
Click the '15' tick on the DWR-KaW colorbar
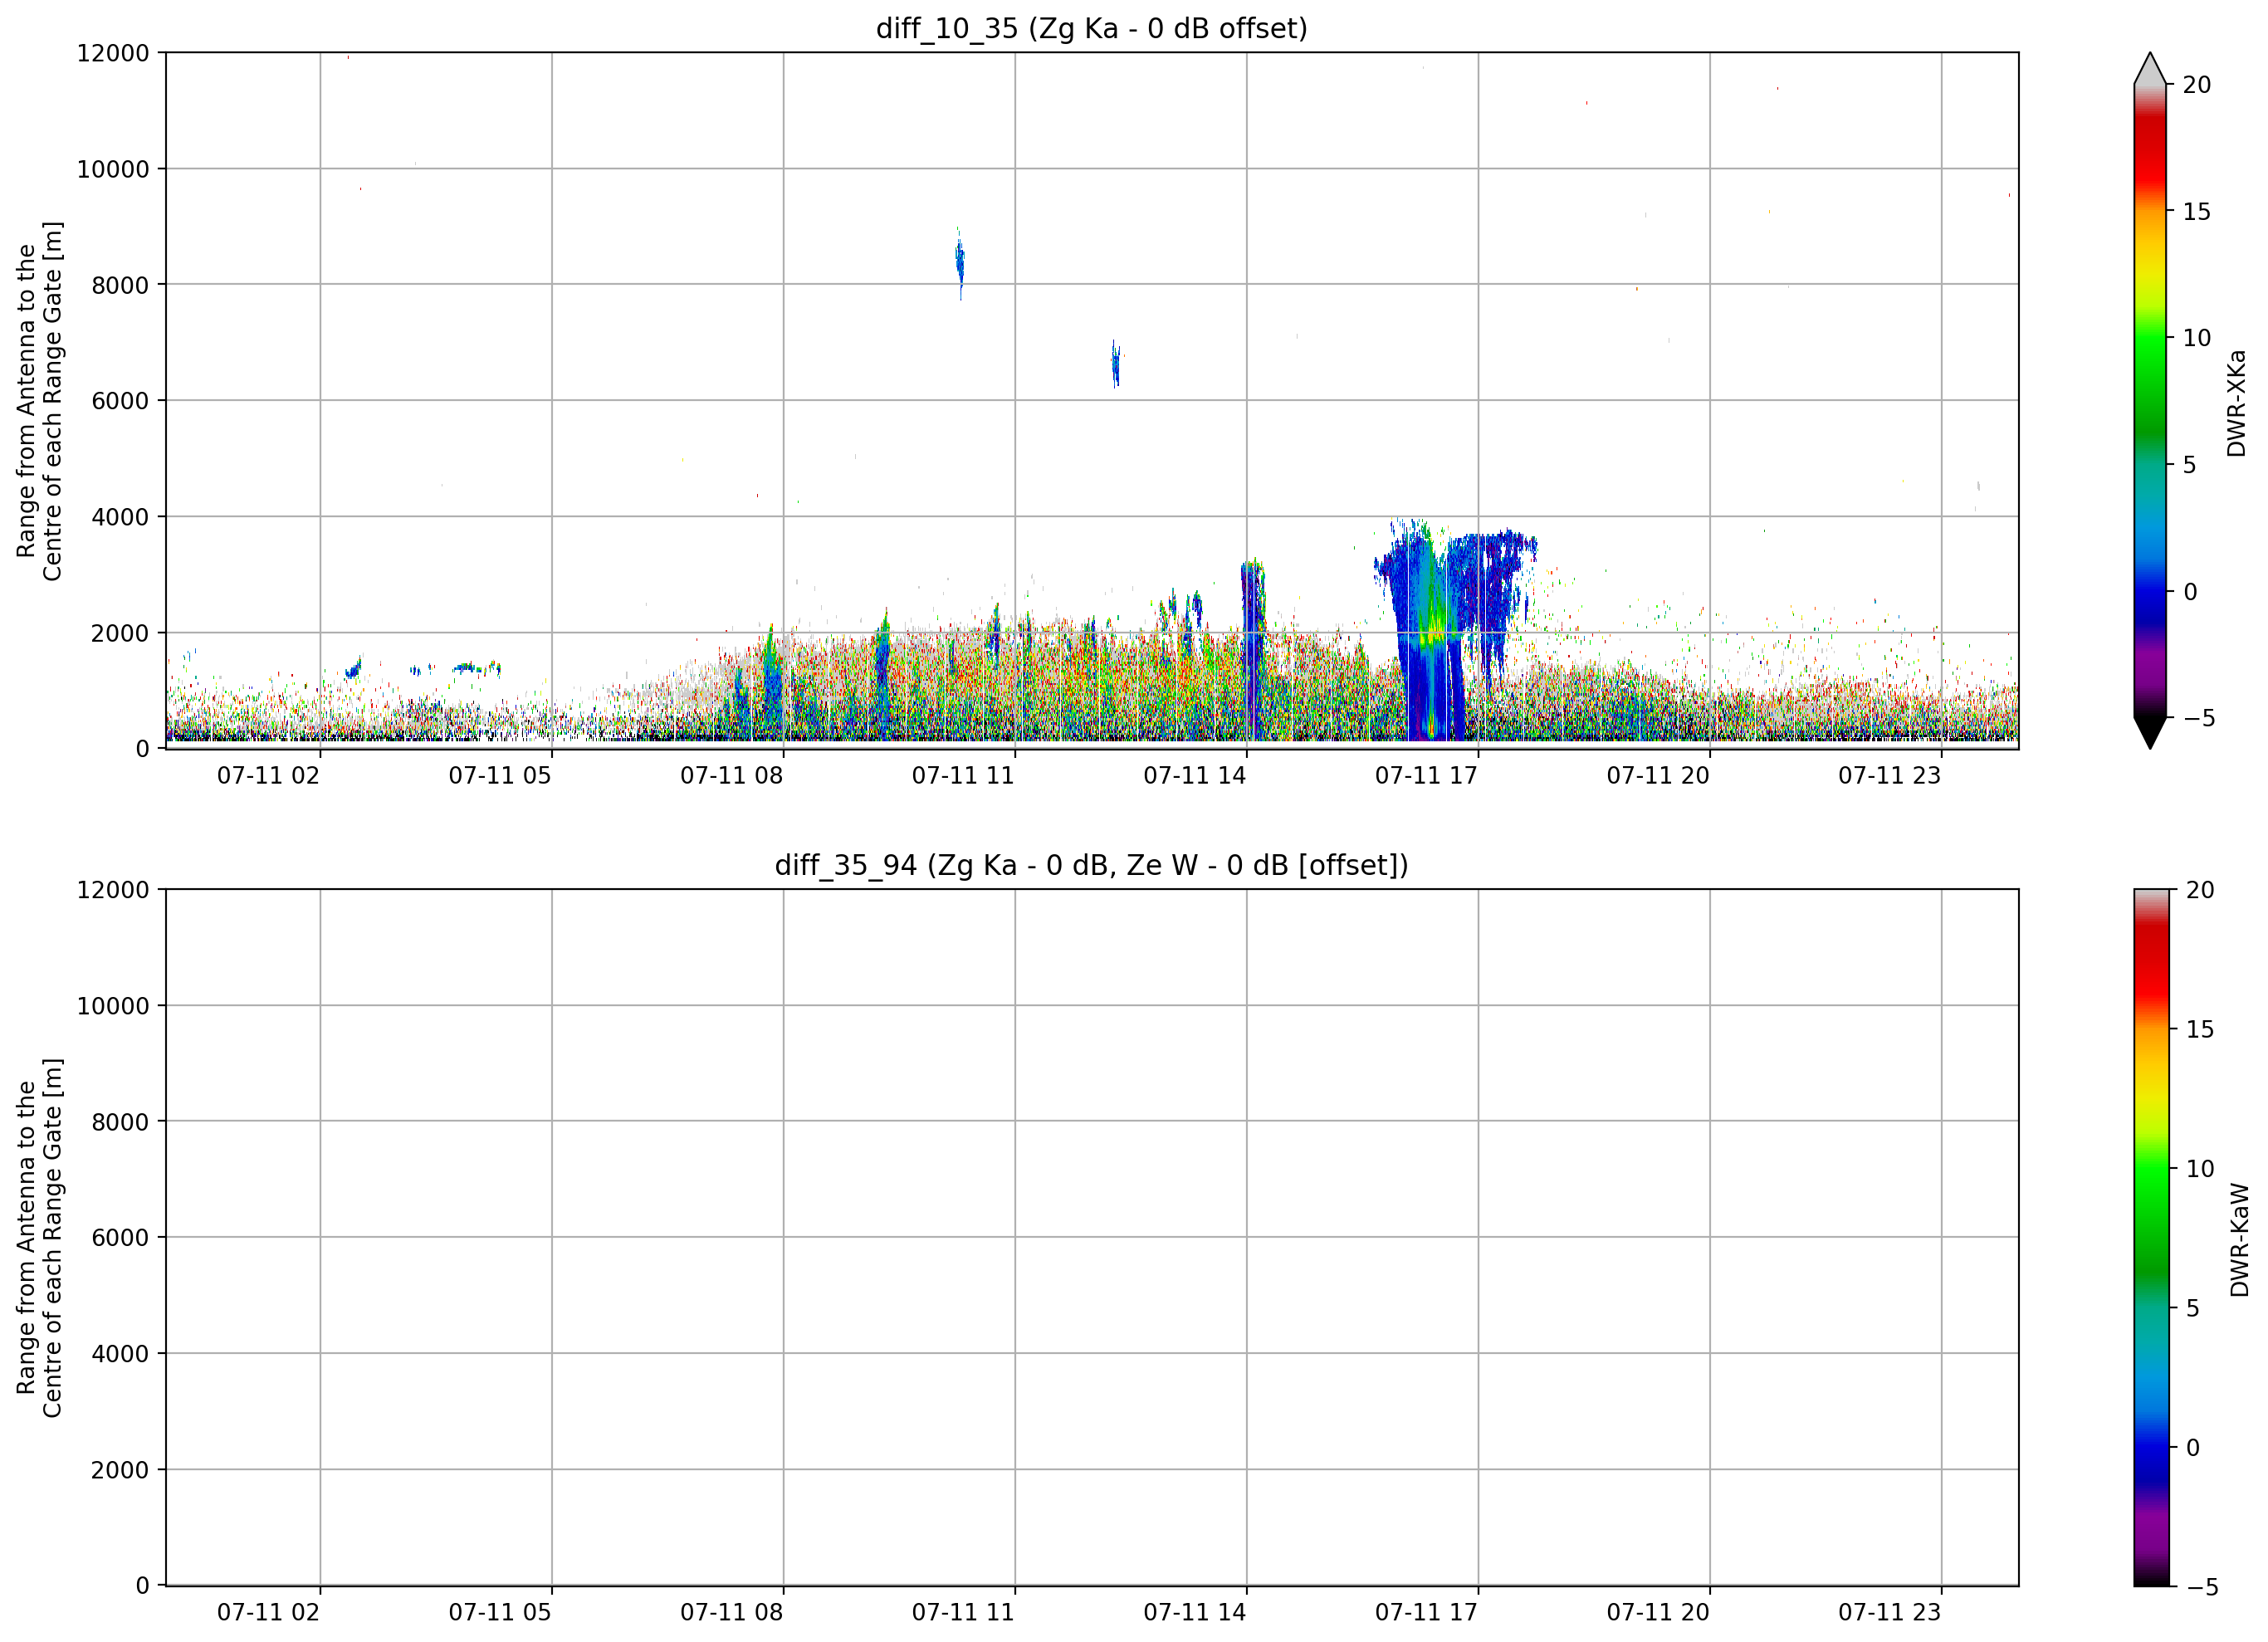[2200, 1029]
